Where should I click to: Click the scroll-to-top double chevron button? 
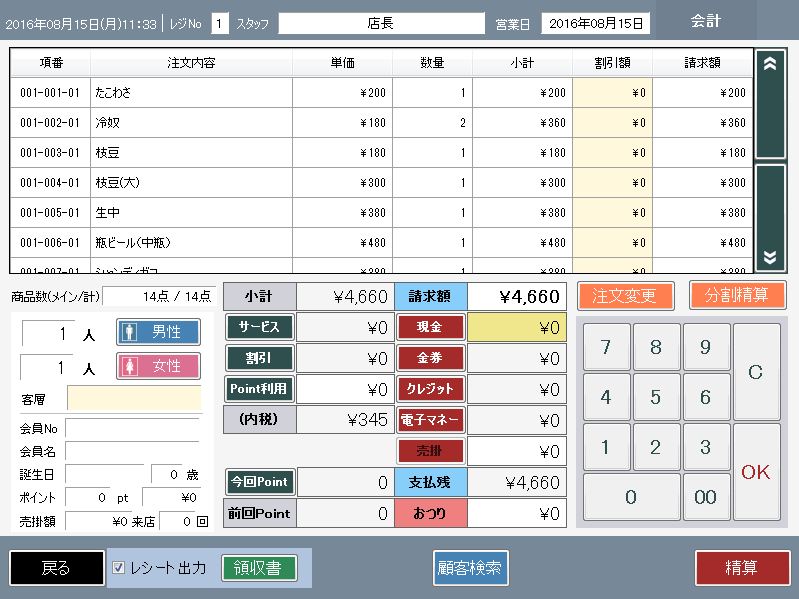(x=770, y=104)
